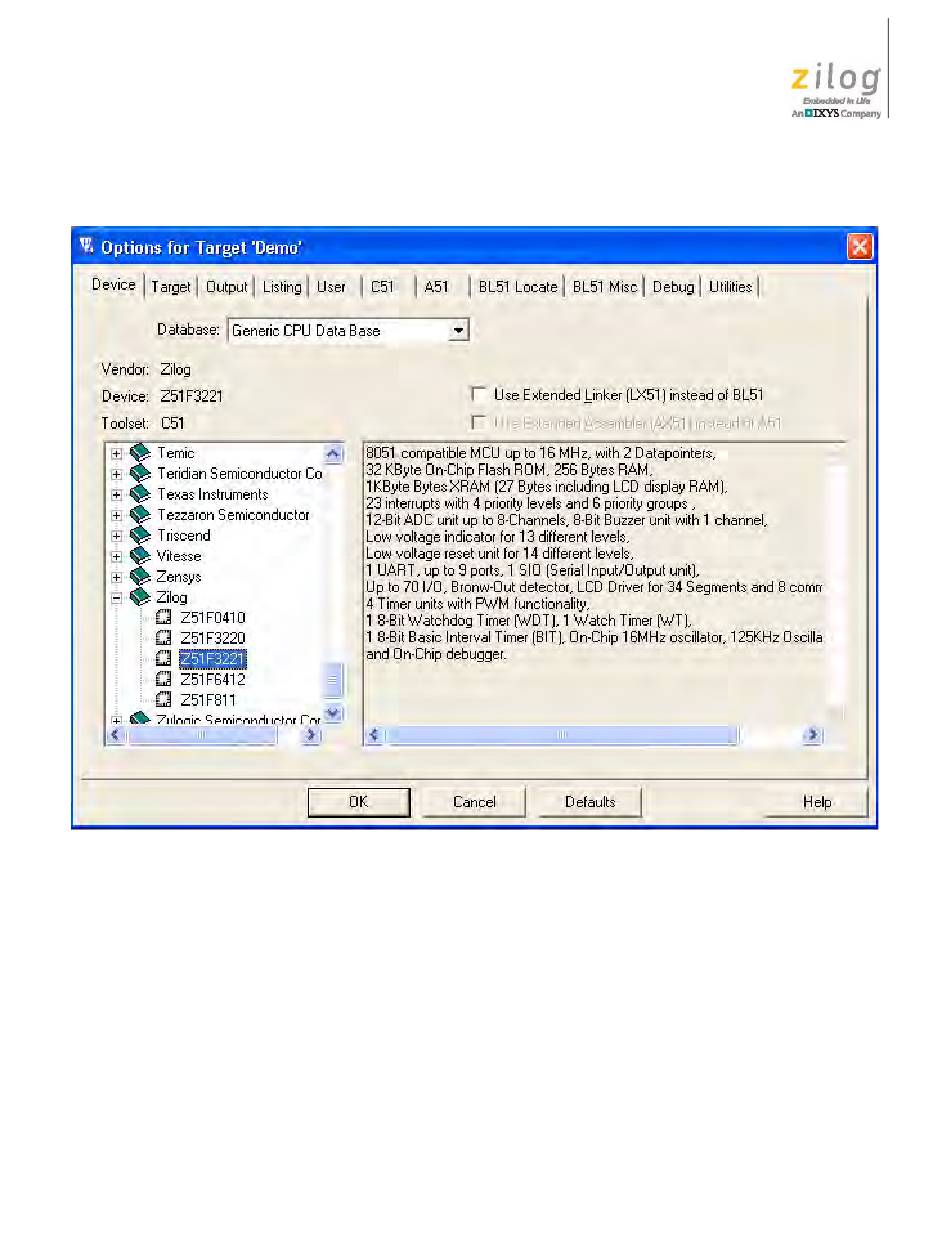Click the device tree scroll right arrow

[x=311, y=735]
